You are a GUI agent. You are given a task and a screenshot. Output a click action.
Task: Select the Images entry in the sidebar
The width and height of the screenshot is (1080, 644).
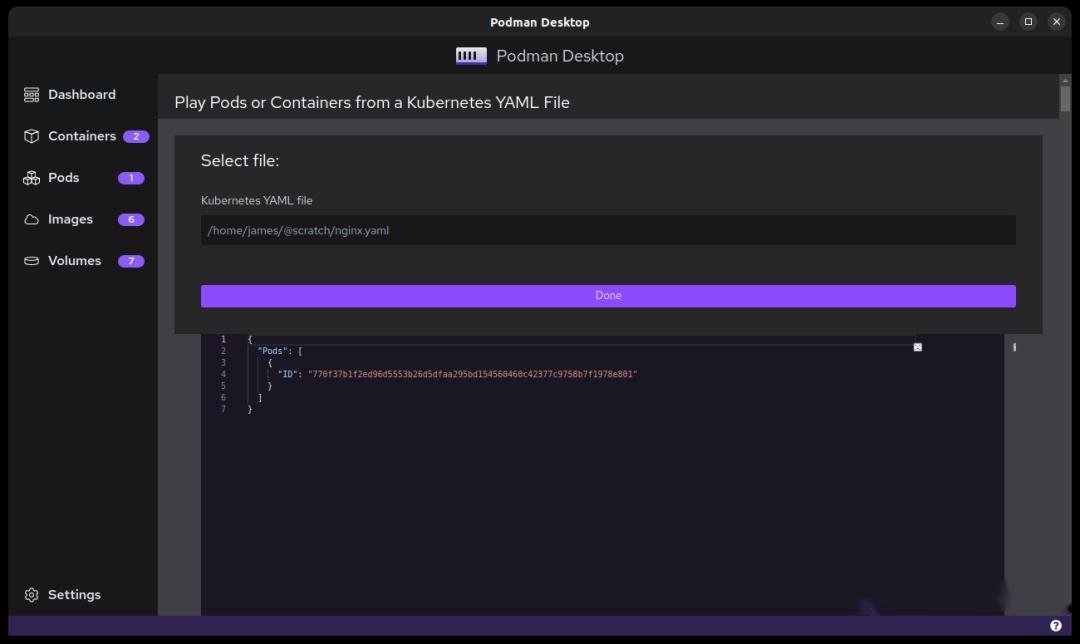[x=69, y=219]
